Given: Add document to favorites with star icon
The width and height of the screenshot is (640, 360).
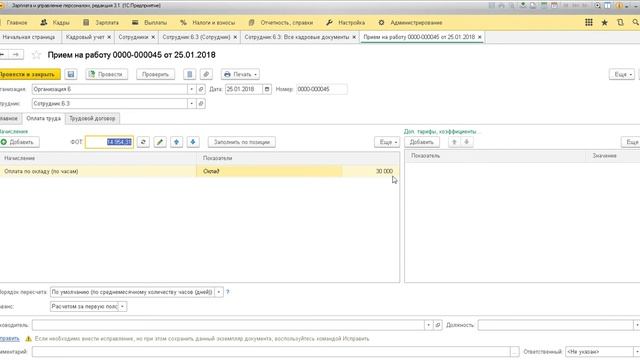Looking at the screenshot, I should click(36, 55).
